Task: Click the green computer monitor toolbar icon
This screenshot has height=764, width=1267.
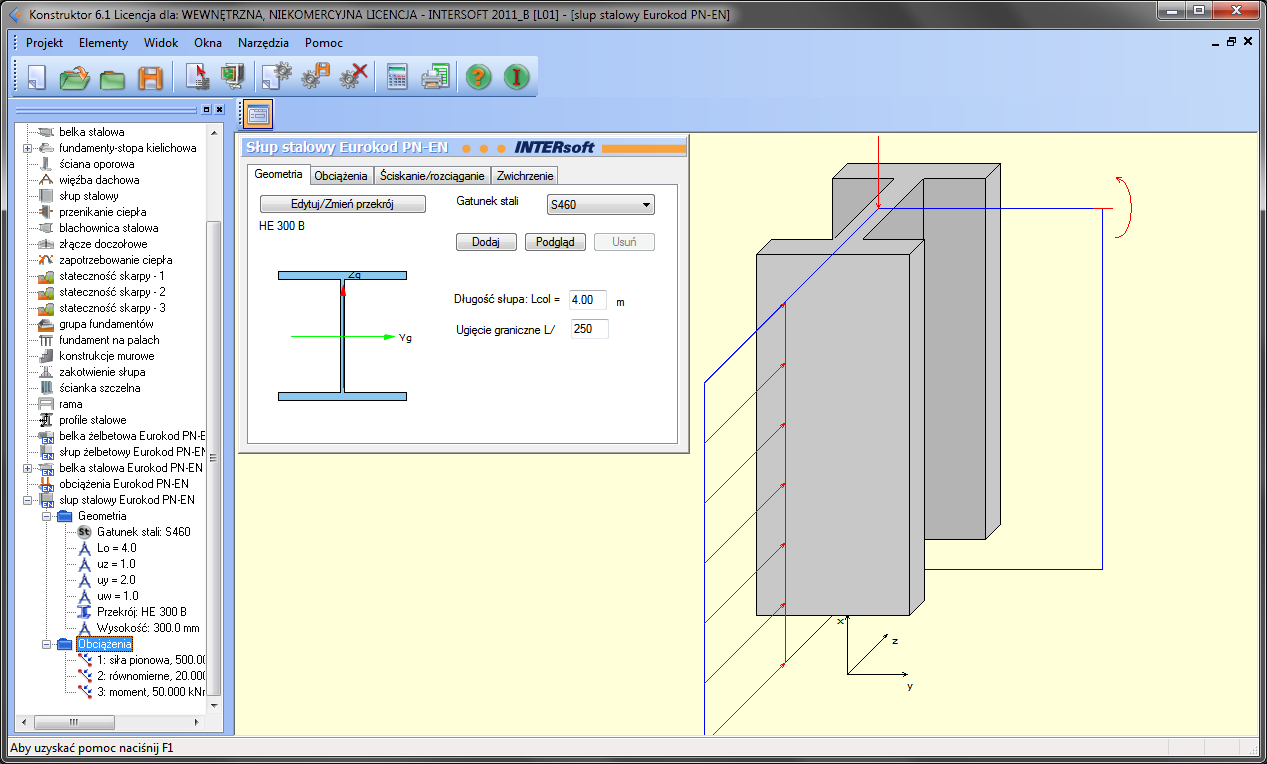Action: tap(233, 77)
